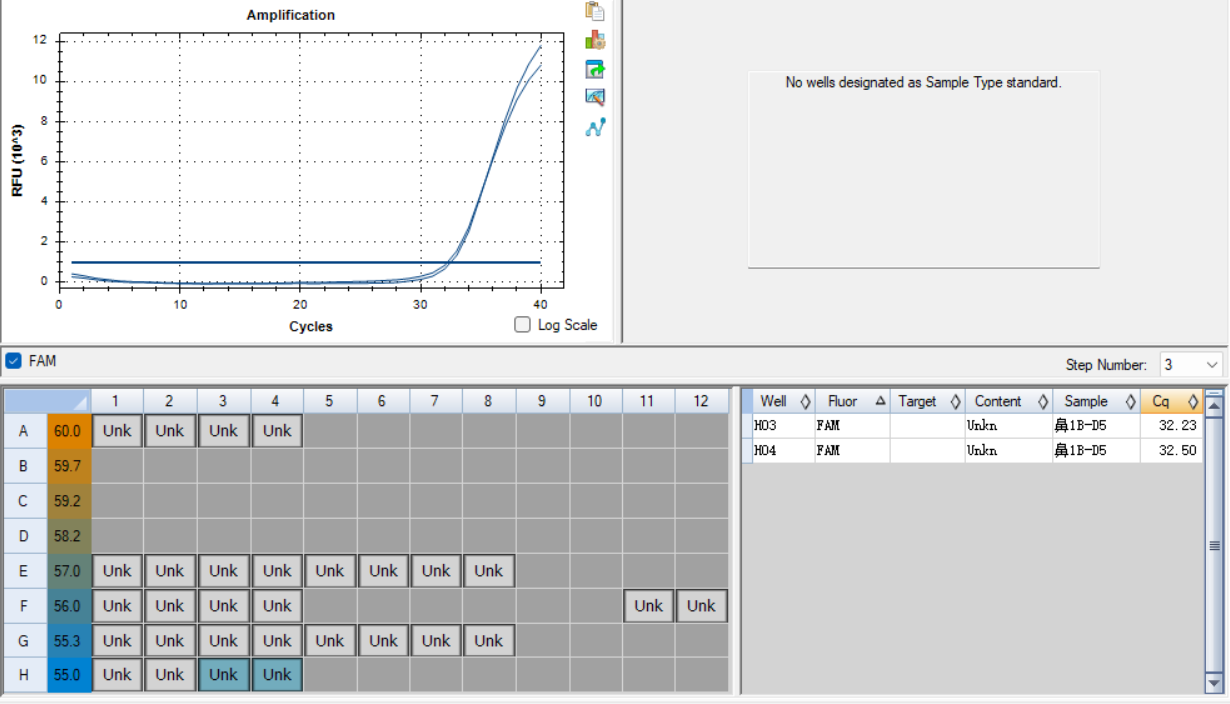Select plate row H header
The height and width of the screenshot is (704, 1230).
coord(25,675)
